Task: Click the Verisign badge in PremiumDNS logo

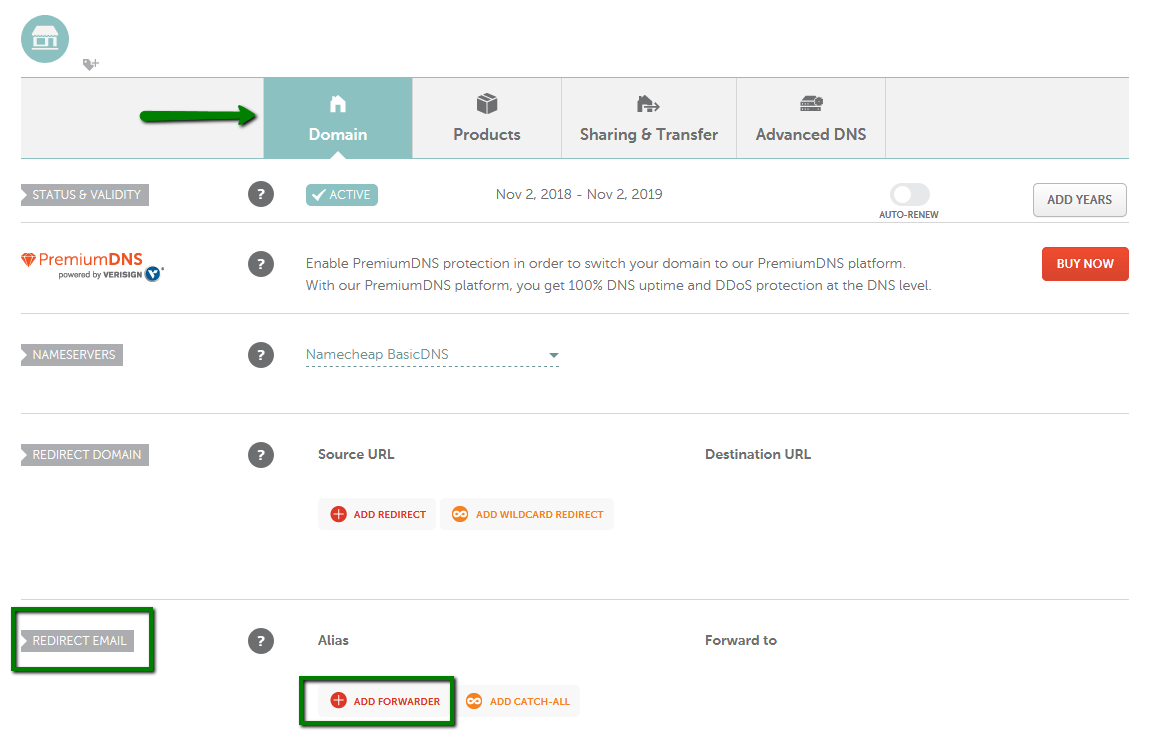Action: [153, 274]
